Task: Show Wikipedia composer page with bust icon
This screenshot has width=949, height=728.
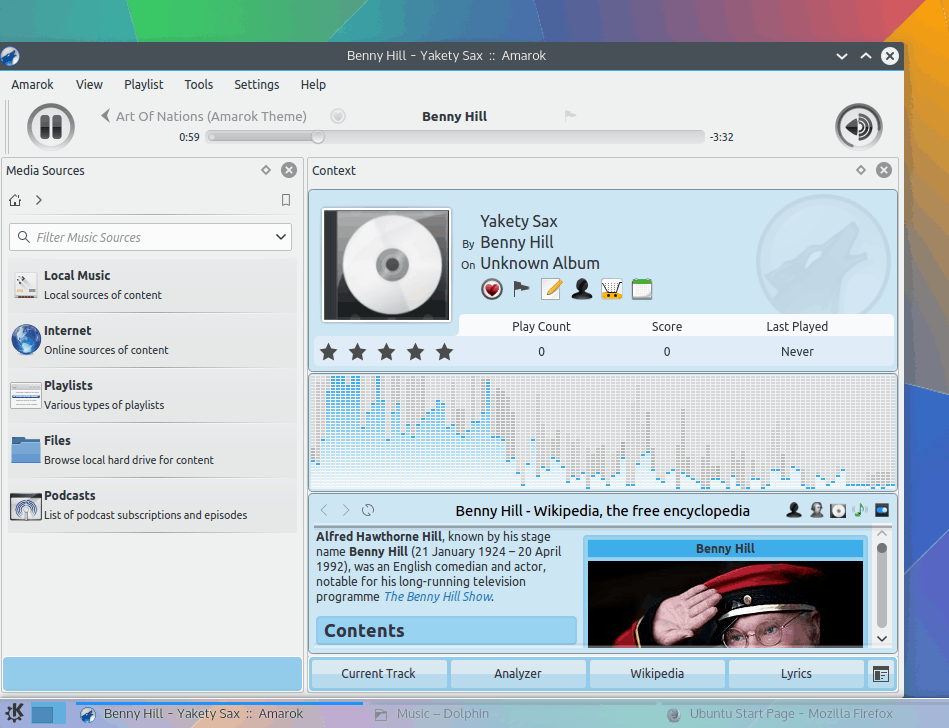Action: [816, 510]
